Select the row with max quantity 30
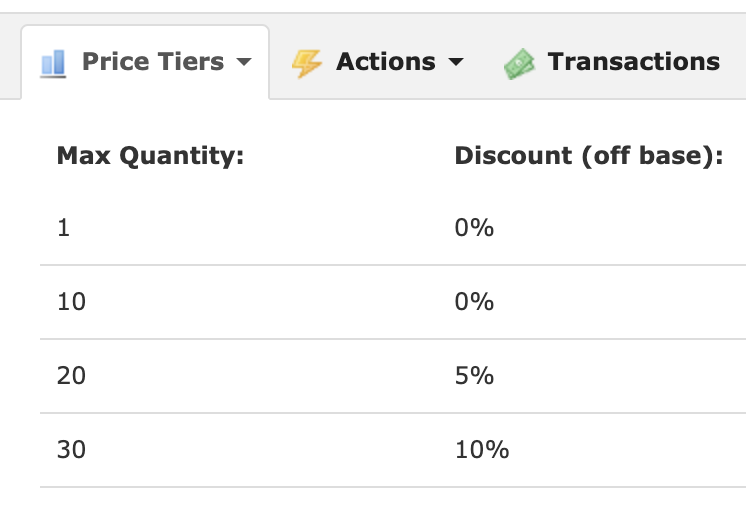 tap(393, 450)
